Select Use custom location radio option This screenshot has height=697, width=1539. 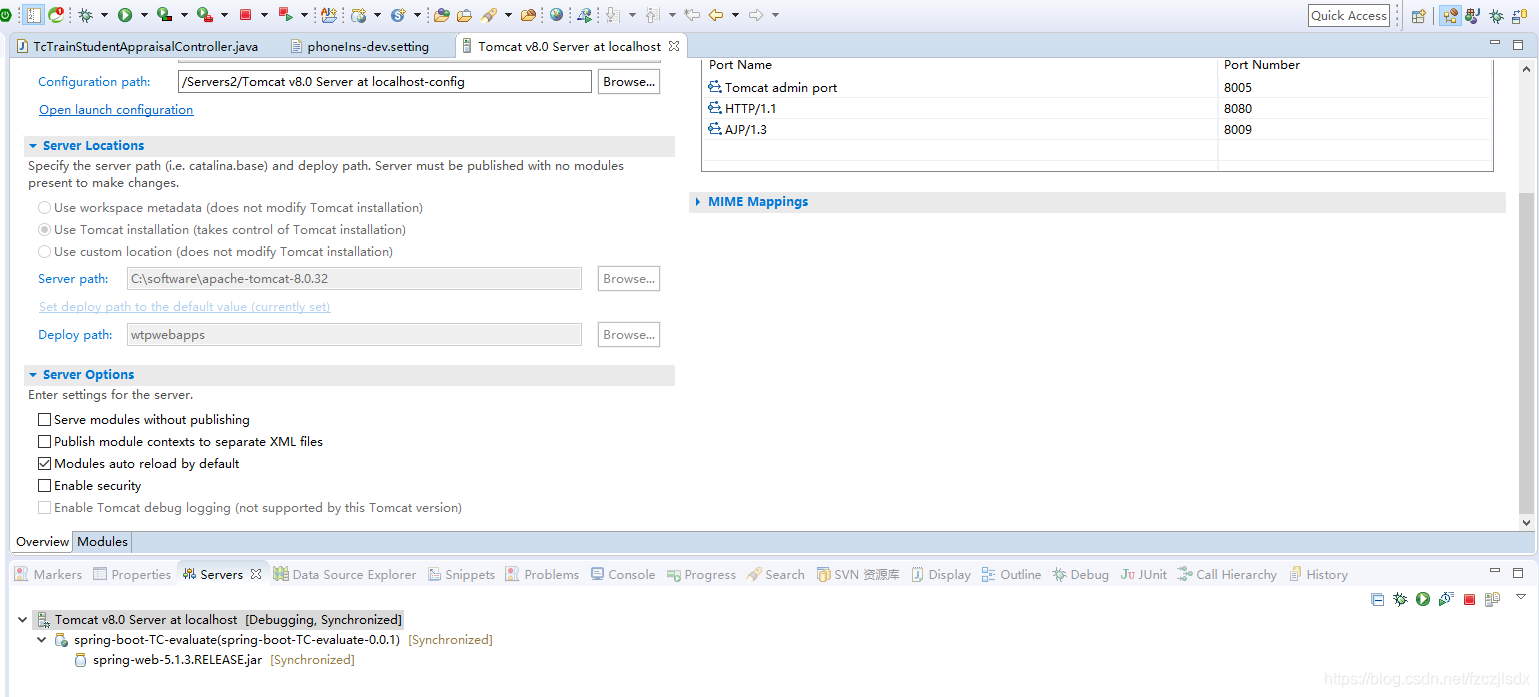coord(44,252)
